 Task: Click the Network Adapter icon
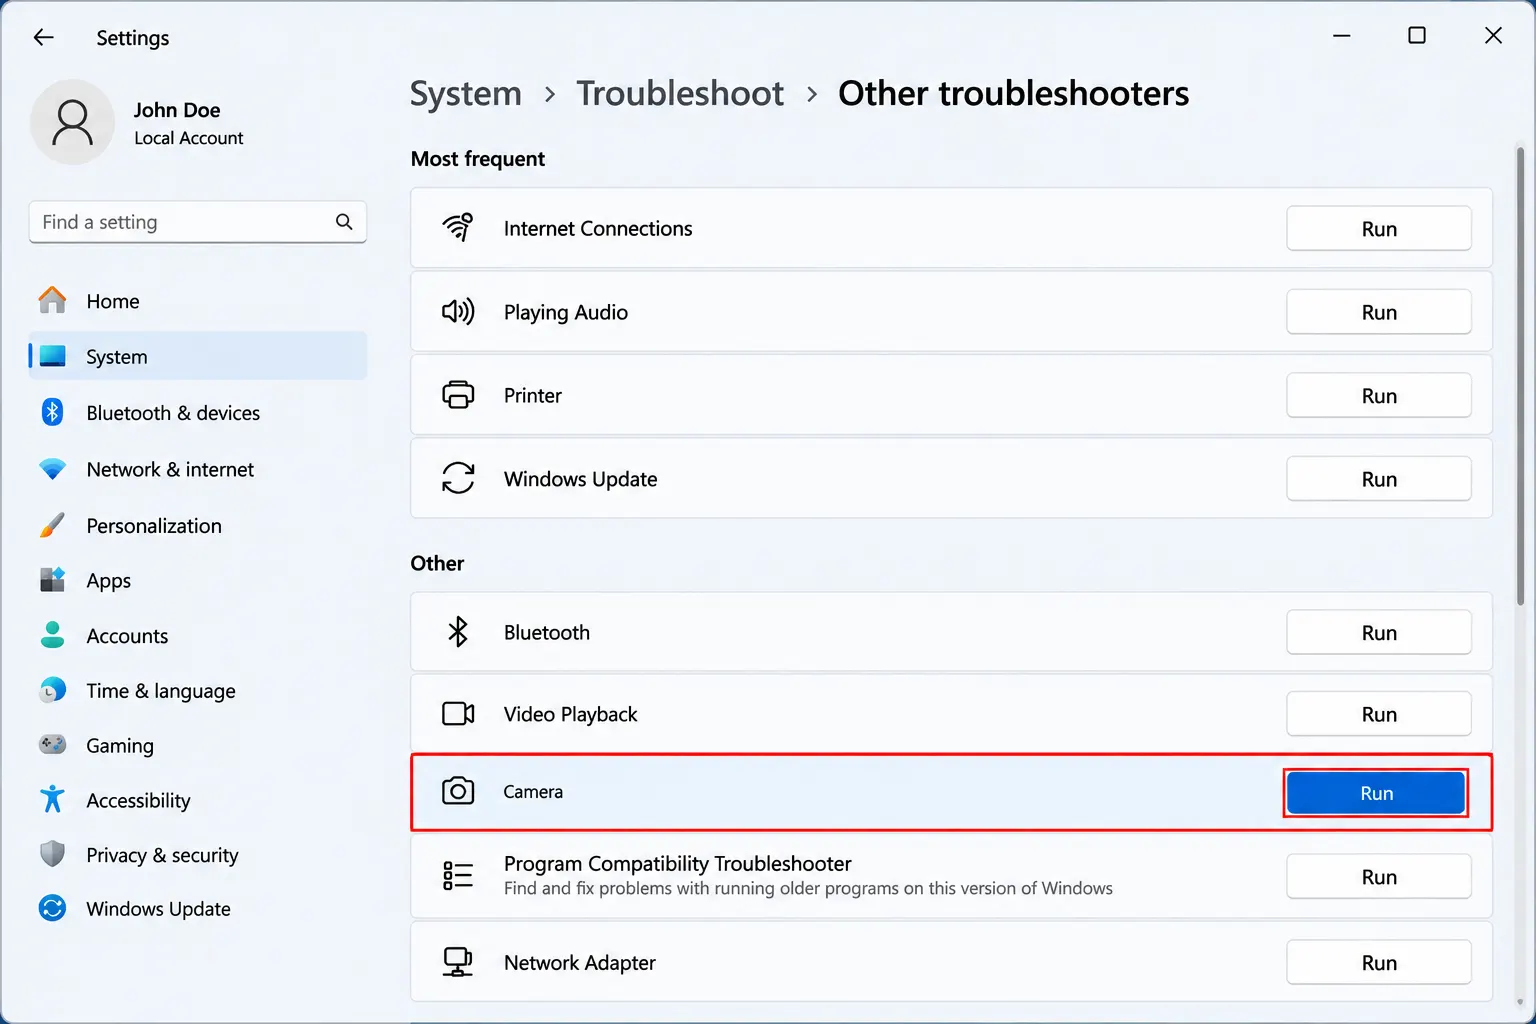pos(458,962)
